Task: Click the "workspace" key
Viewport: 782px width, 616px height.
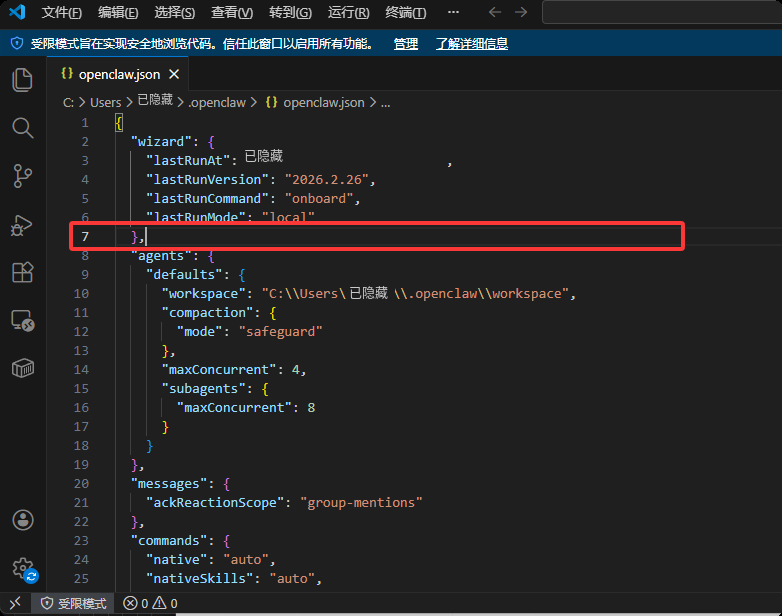Action: (x=203, y=293)
